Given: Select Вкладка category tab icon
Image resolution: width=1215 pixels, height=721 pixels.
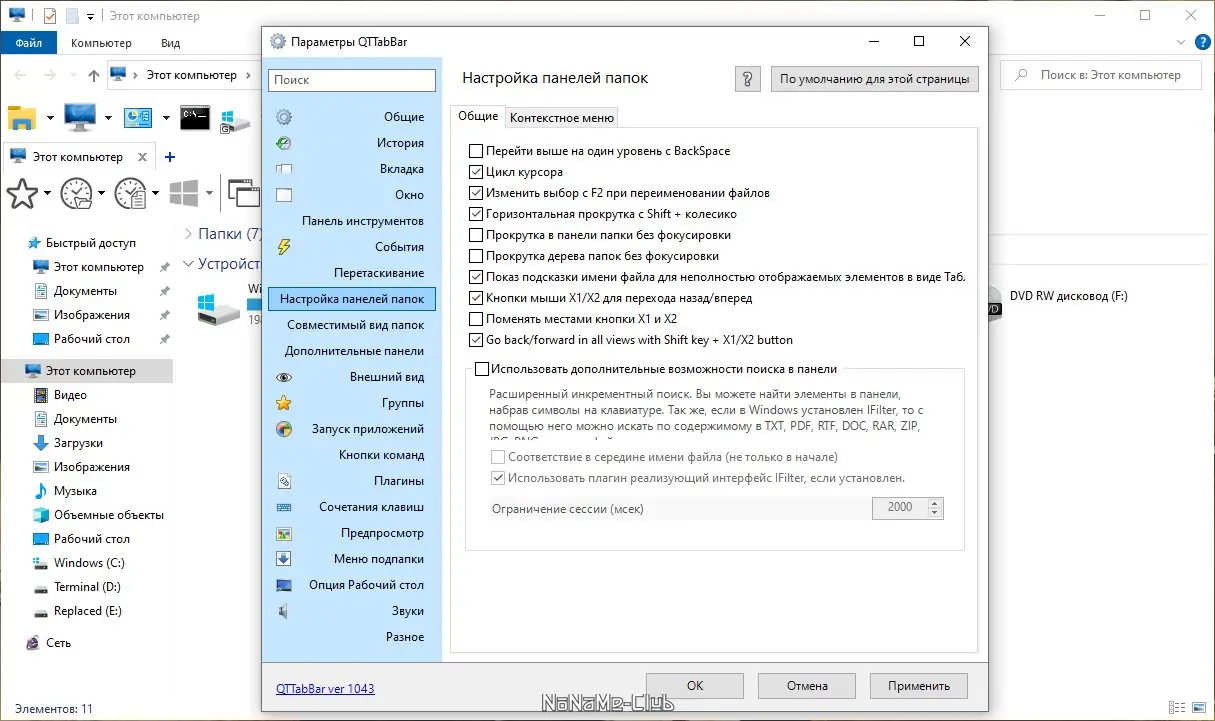Looking at the screenshot, I should (x=284, y=169).
